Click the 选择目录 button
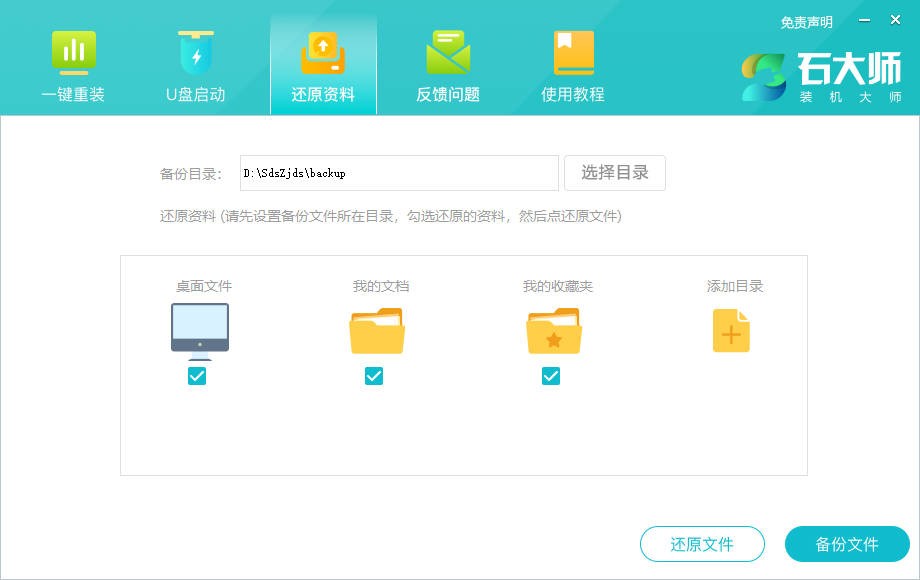The image size is (920, 580). coord(615,173)
